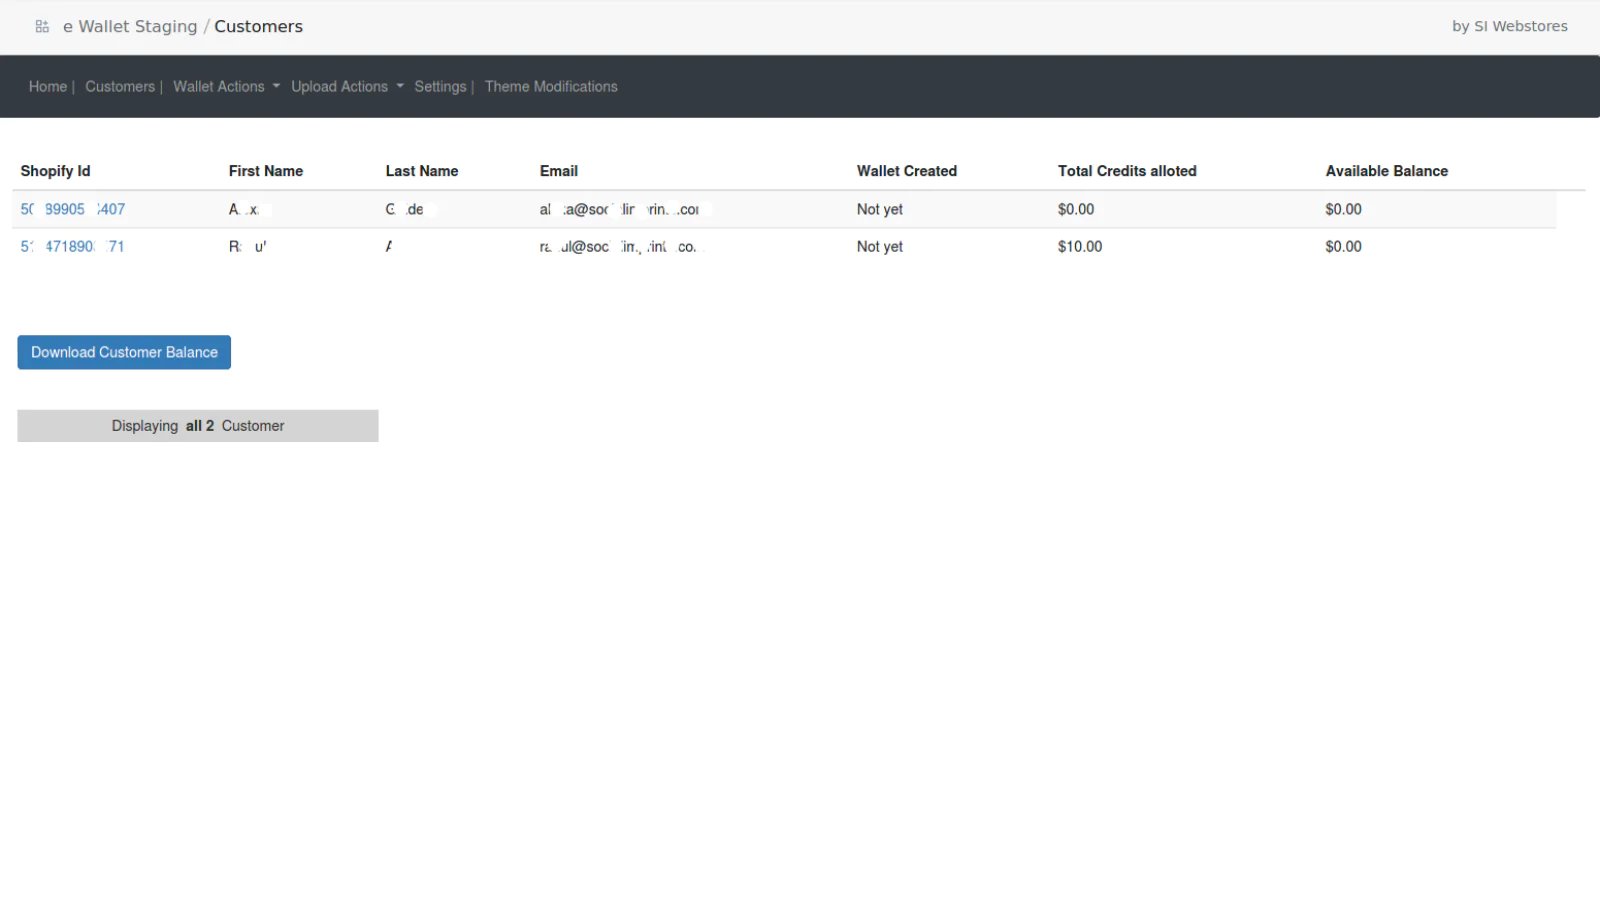Screen dimensions: 1600x900
Task: Click the e Wallet Staging breadcrumb
Action: coord(130,27)
